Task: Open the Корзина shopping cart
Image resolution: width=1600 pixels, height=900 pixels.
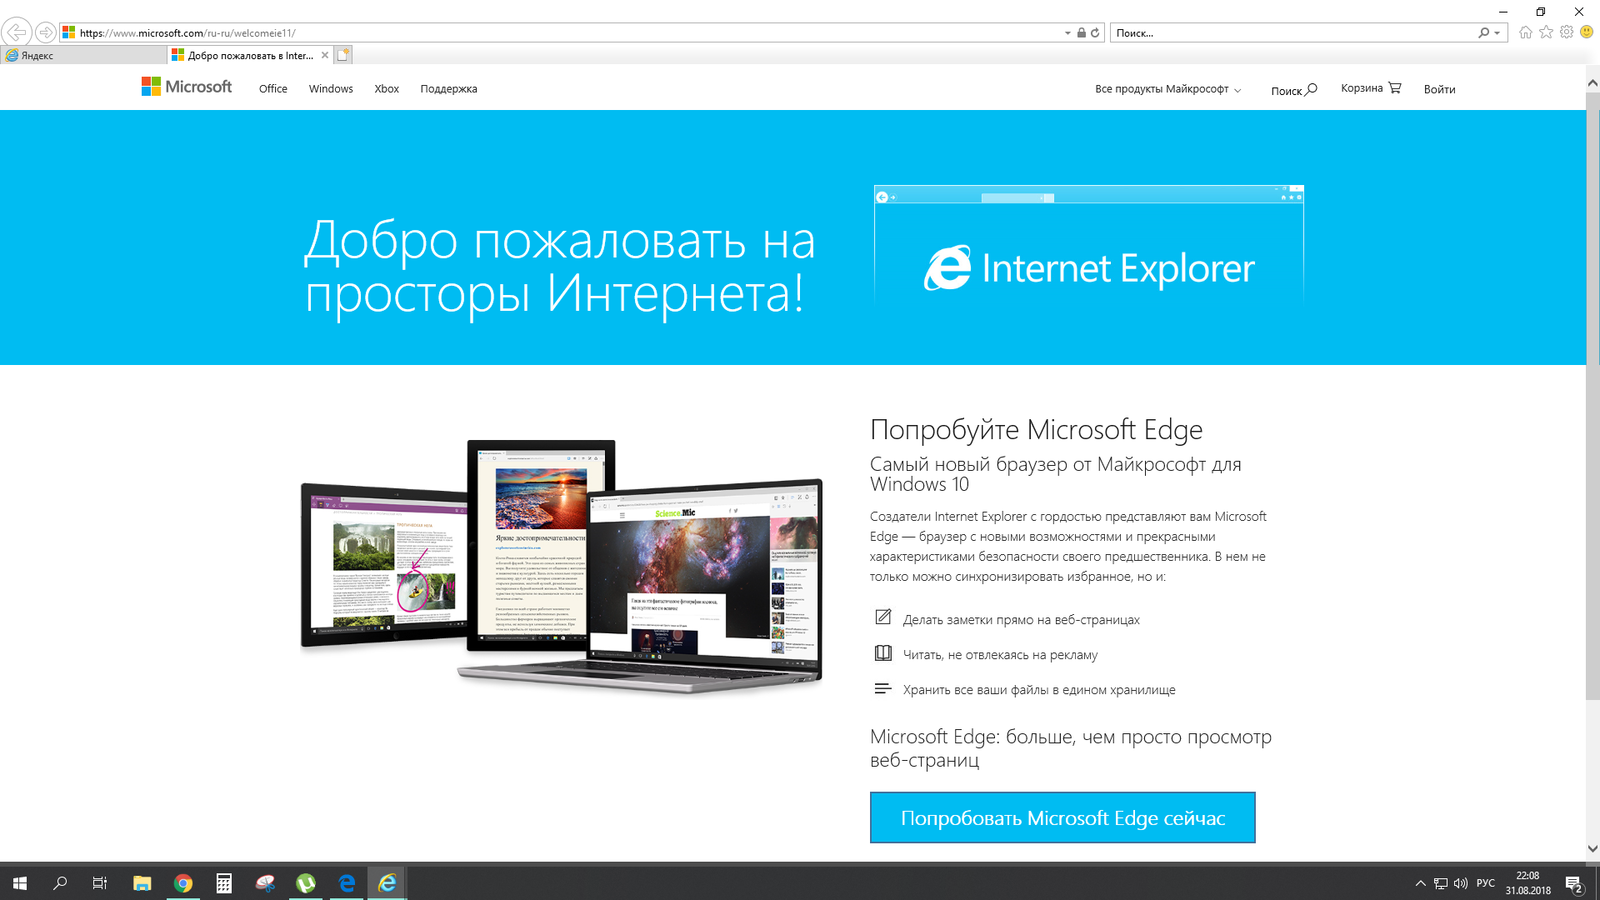Action: [x=1371, y=88]
